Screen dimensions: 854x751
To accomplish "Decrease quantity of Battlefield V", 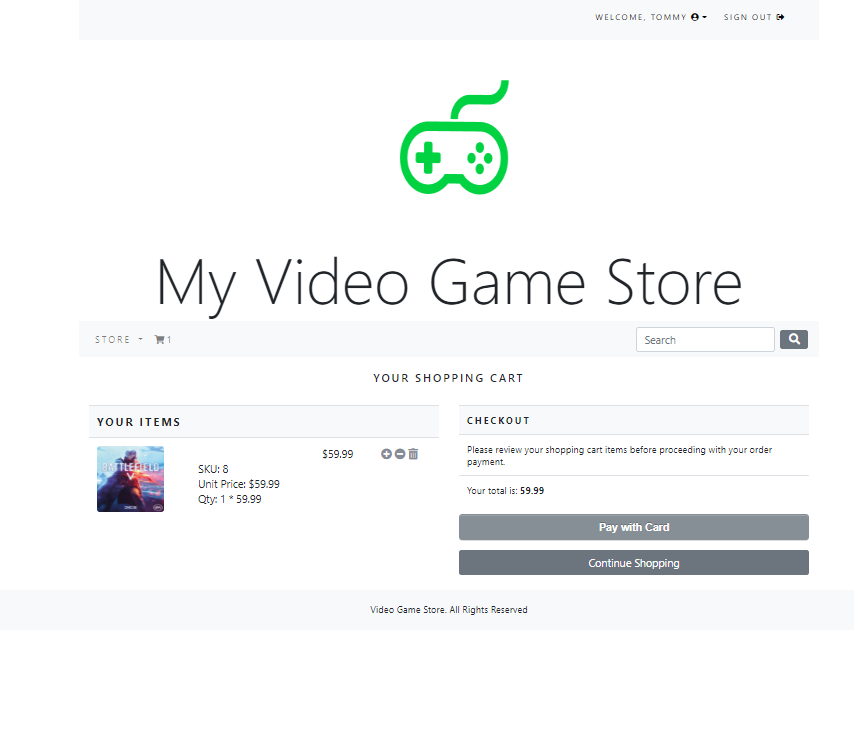I will click(399, 453).
